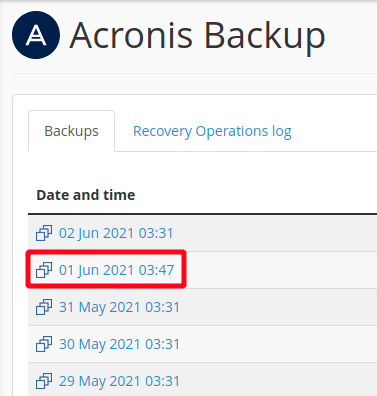Switch to the Backups tab
Viewport: 377px width, 396px height.
(x=71, y=131)
